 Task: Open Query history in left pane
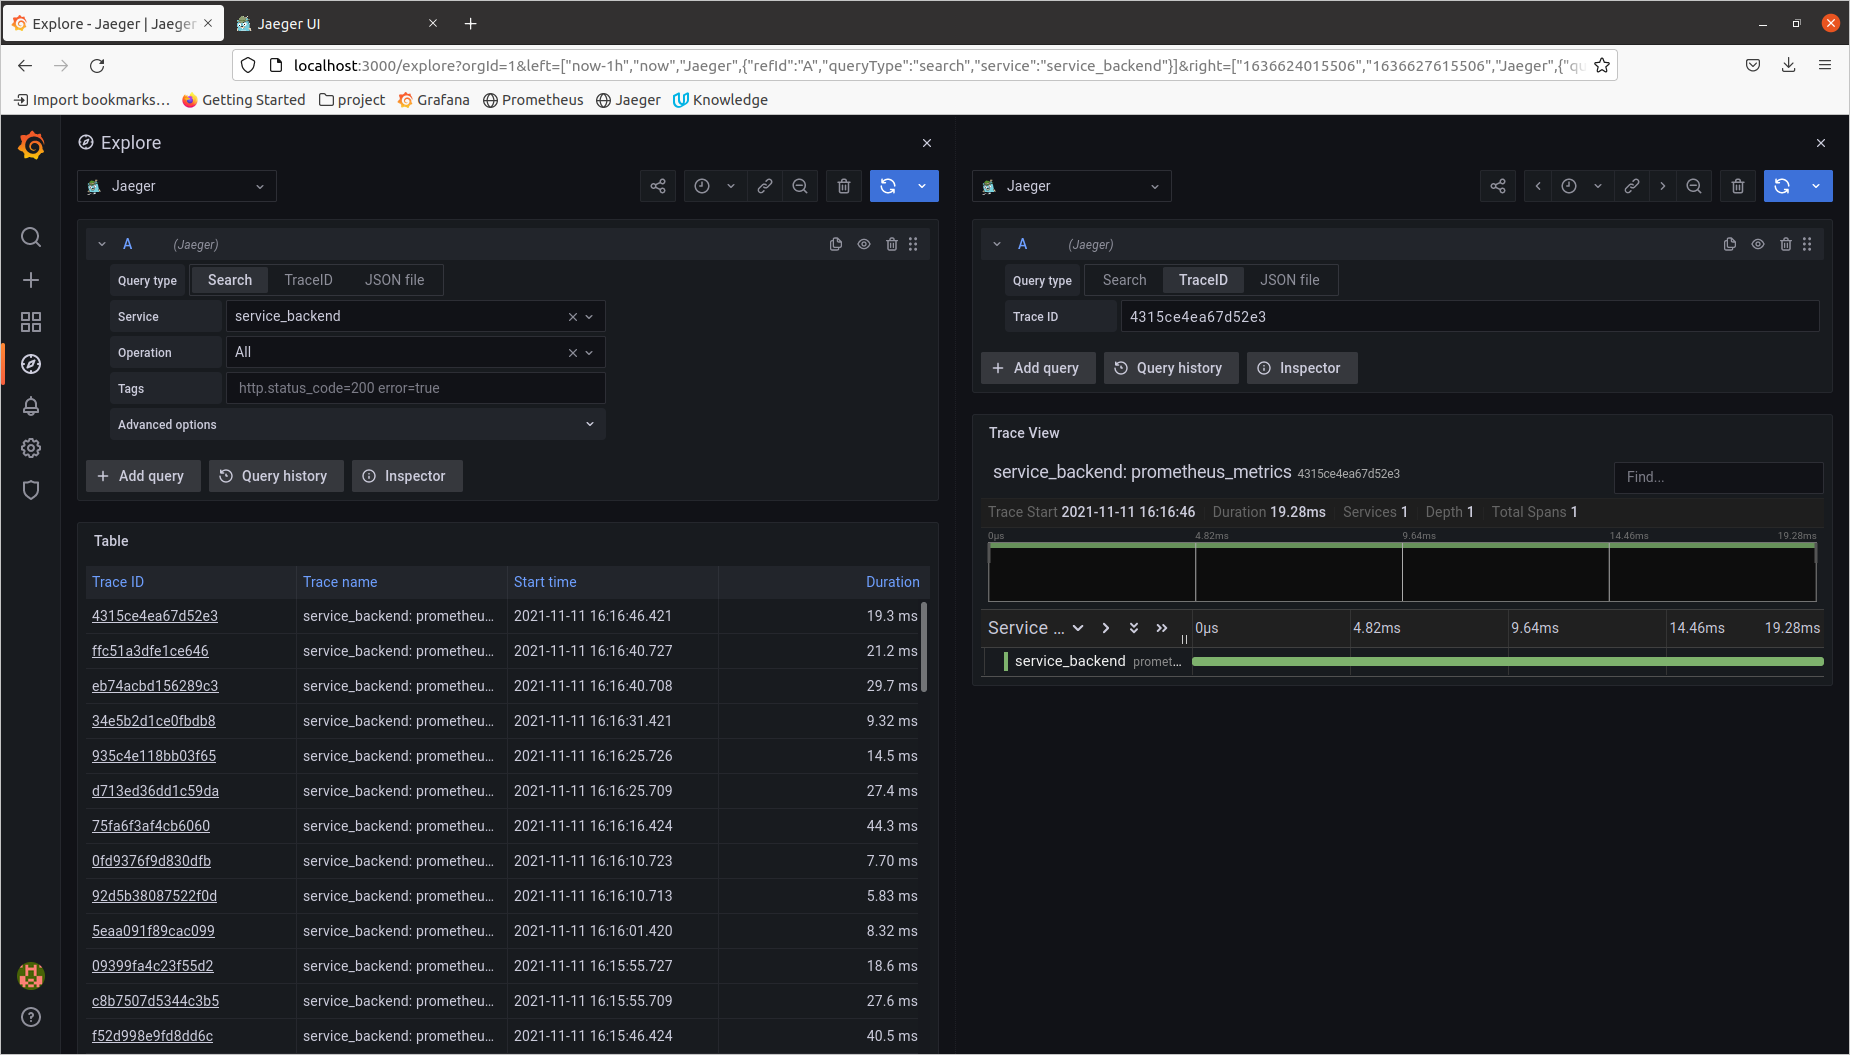[x=274, y=476]
